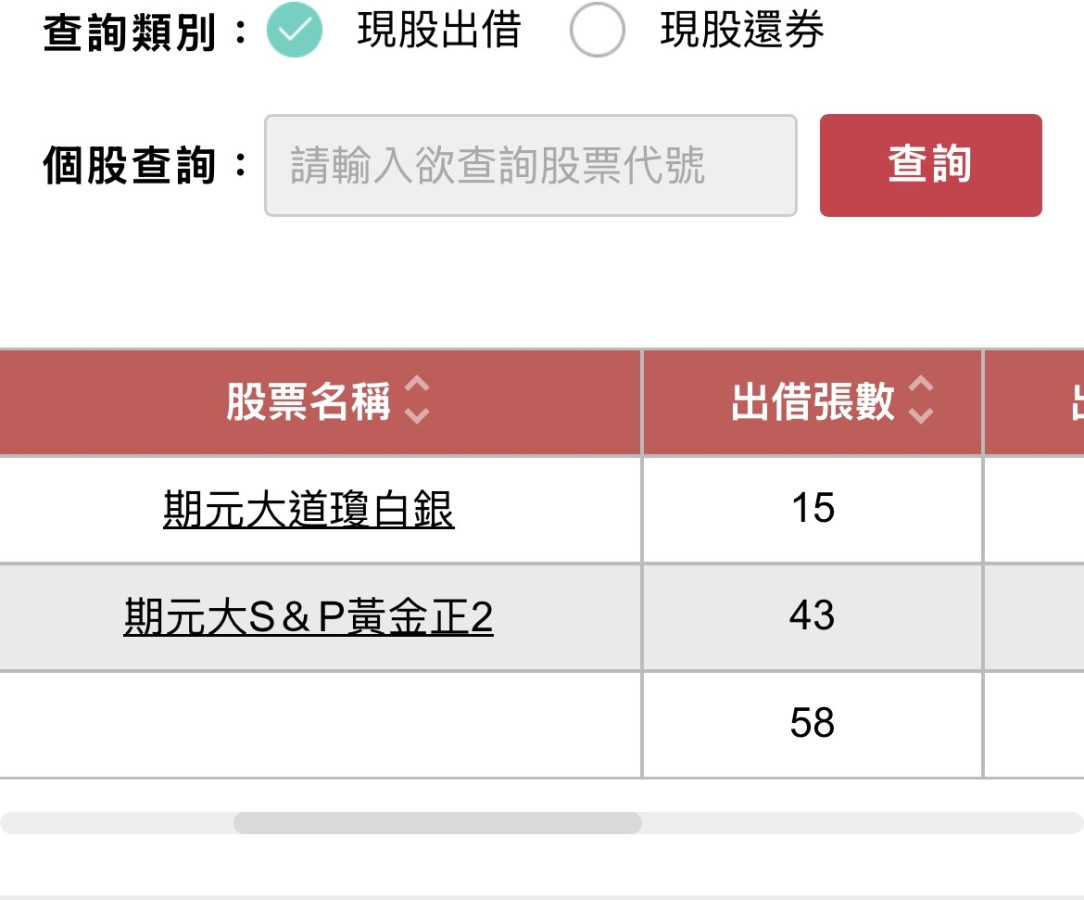The height and width of the screenshot is (900, 1084).
Task: Click the descending sort arrow for 出借張數
Action: [x=921, y=416]
